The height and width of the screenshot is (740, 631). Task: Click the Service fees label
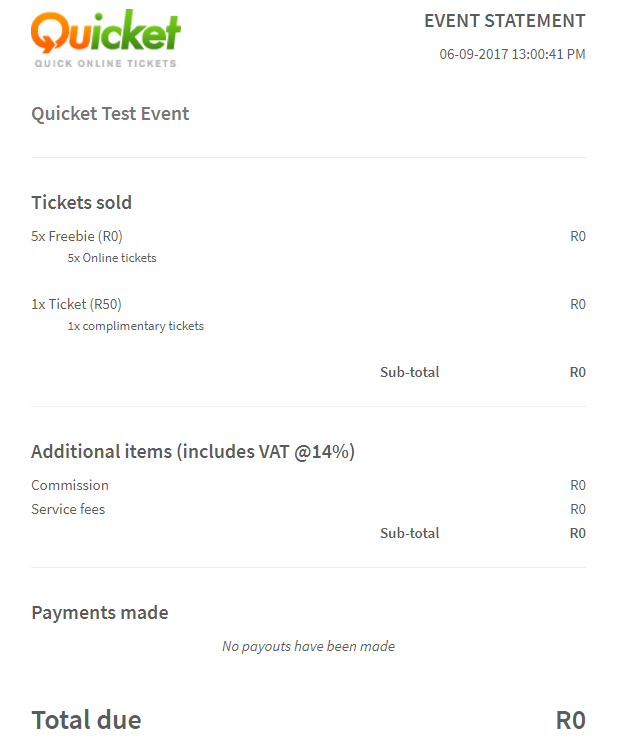point(68,509)
